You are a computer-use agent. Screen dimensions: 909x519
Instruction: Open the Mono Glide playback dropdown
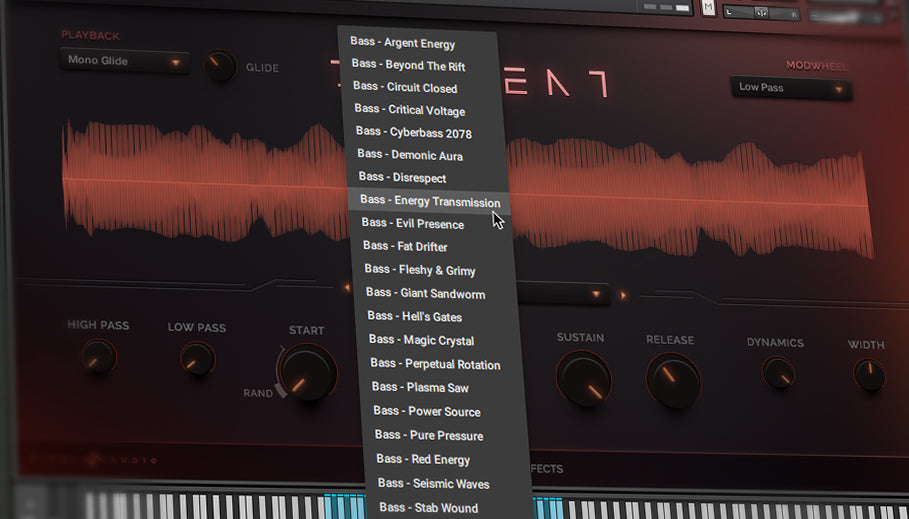tap(124, 60)
